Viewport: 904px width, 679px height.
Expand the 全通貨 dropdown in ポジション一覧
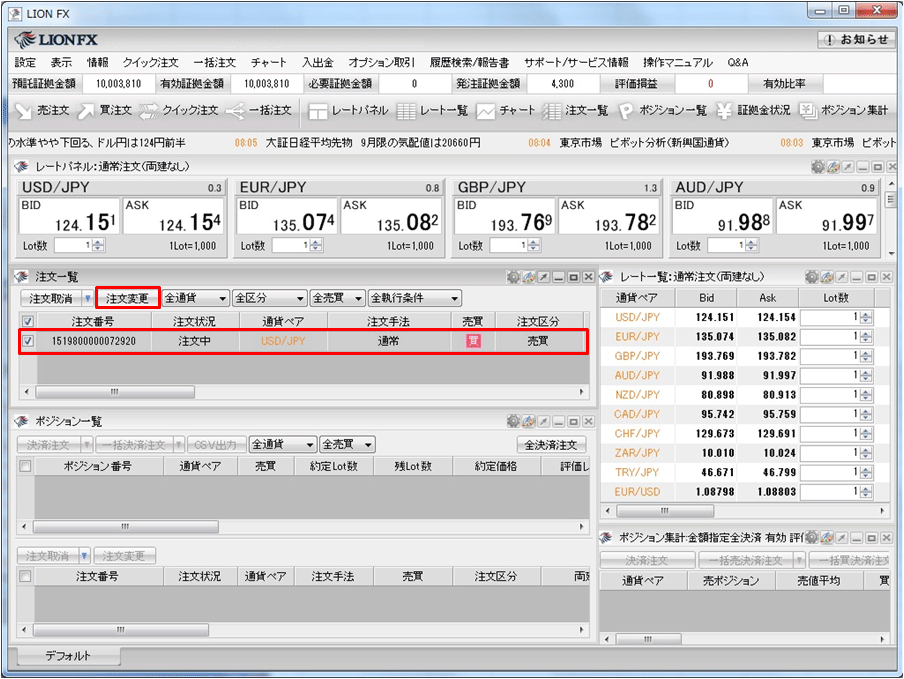282,444
